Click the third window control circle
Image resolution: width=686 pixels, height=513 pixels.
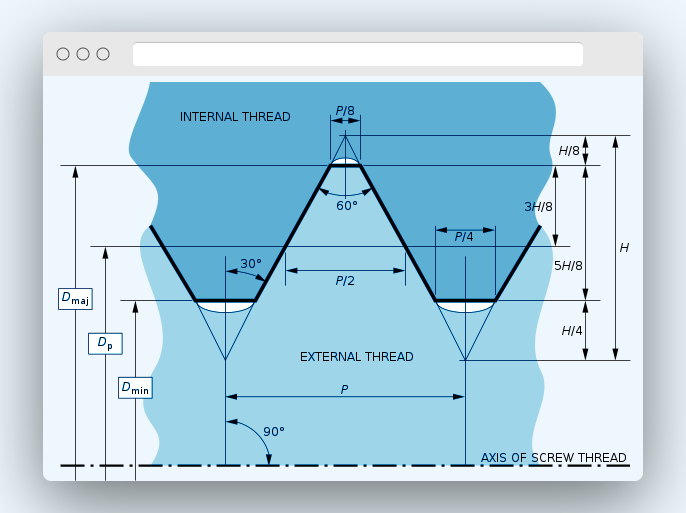[103, 54]
